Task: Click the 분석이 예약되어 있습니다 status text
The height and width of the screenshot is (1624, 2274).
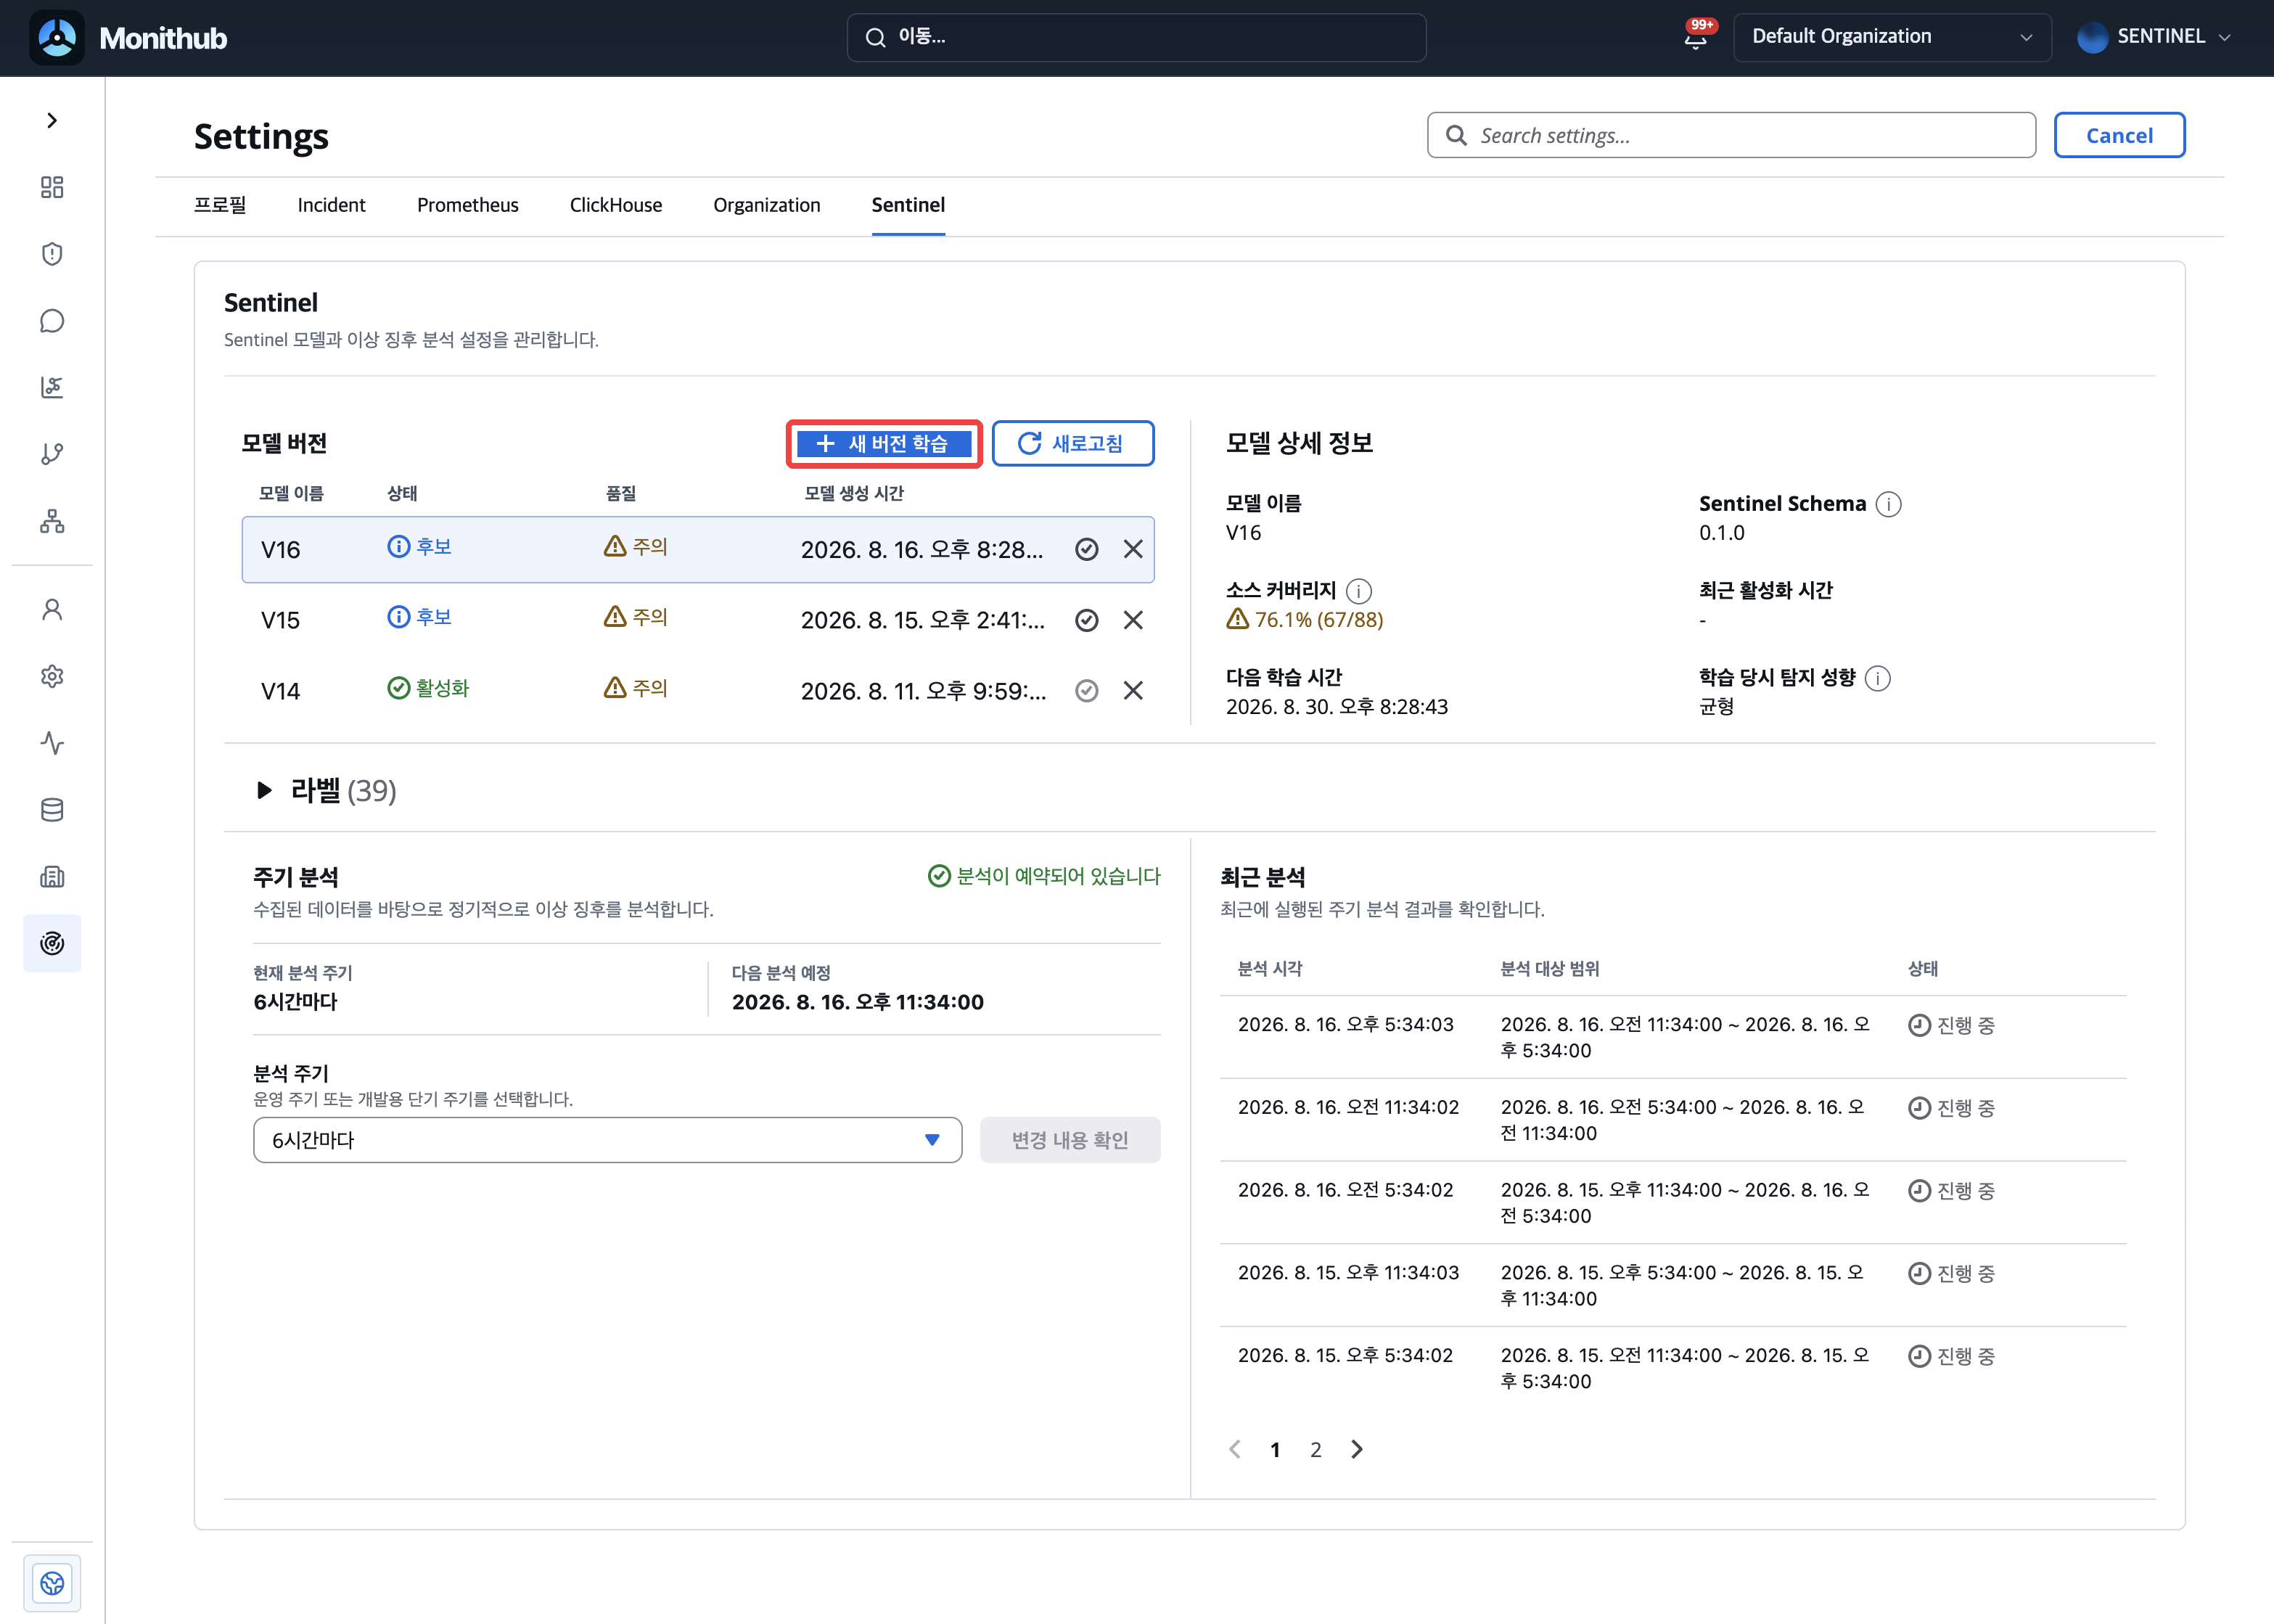Action: click(1045, 876)
